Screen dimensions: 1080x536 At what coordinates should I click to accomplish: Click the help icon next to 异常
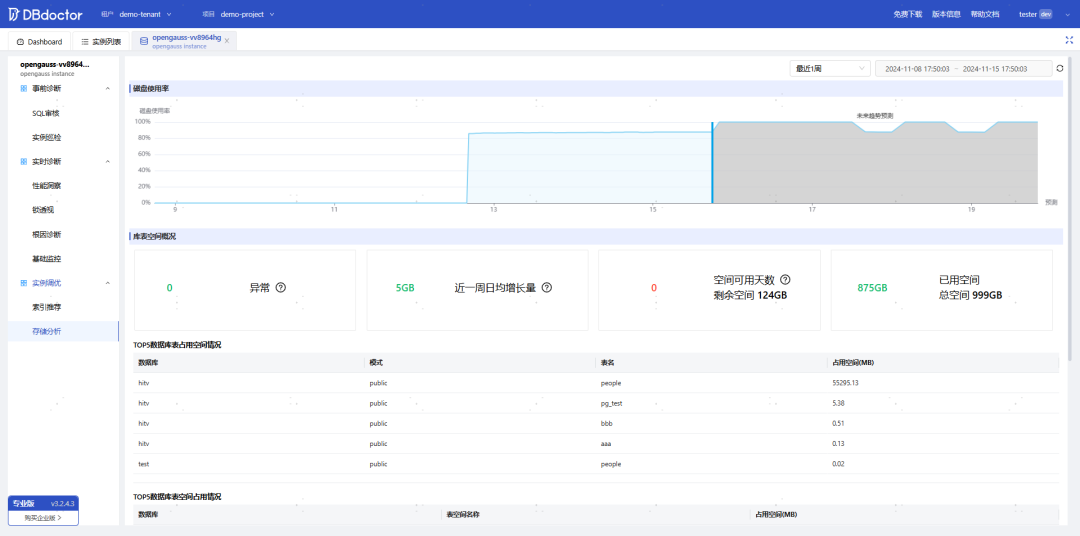click(x=280, y=287)
